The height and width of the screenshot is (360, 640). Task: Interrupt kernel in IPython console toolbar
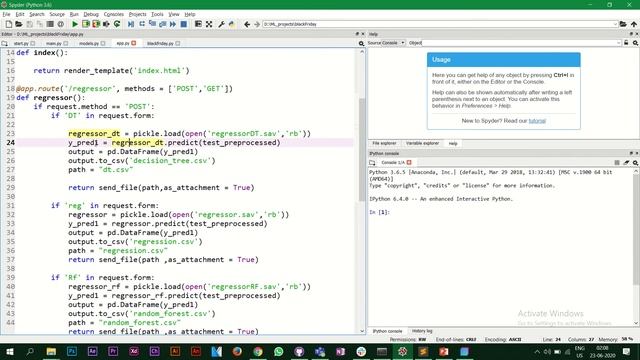[617, 162]
